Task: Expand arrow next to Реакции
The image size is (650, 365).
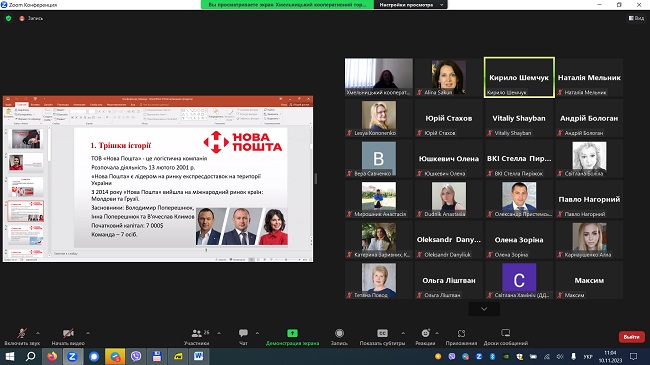Action: (437, 333)
